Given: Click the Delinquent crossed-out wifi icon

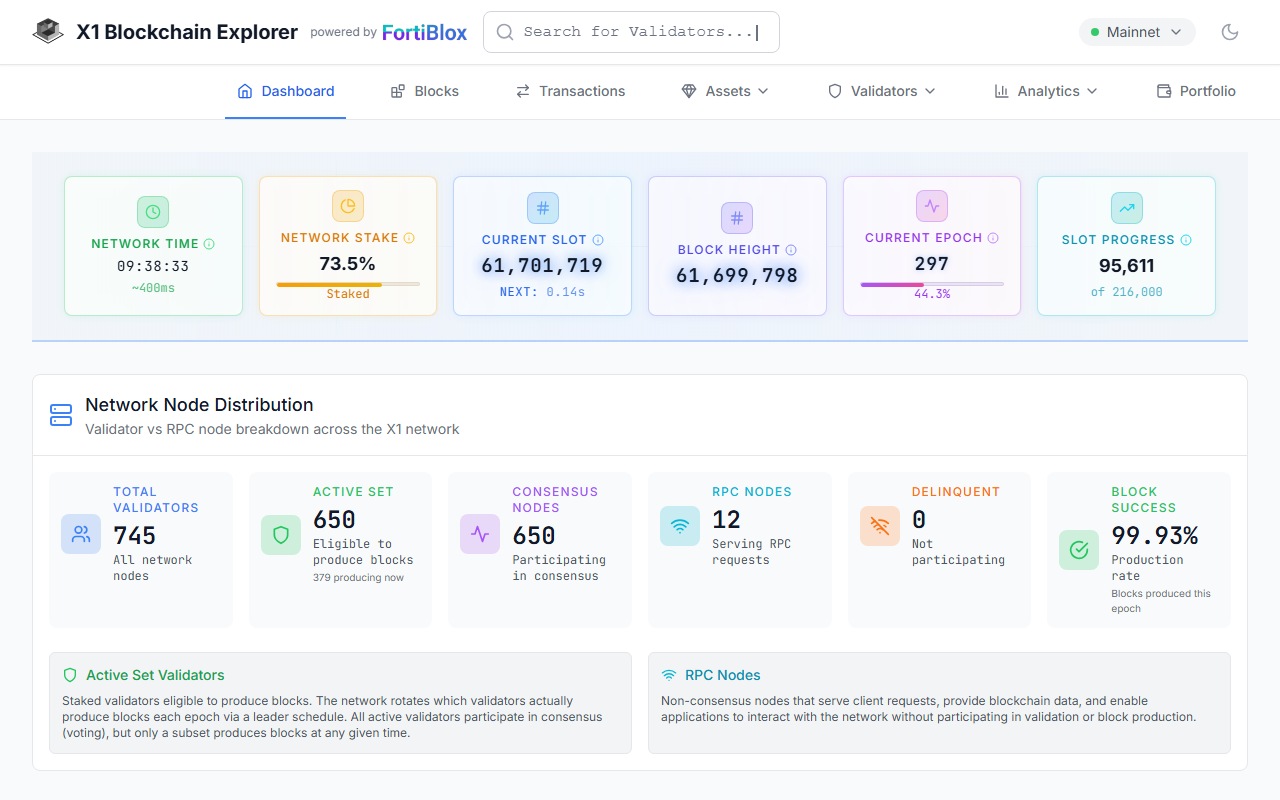Looking at the screenshot, I should point(880,526).
